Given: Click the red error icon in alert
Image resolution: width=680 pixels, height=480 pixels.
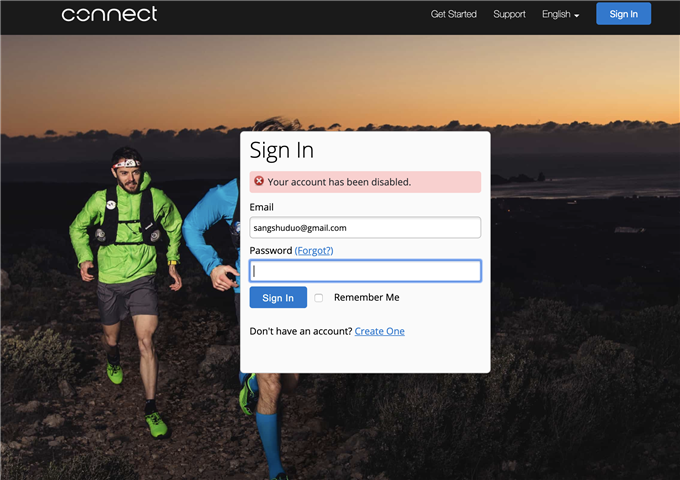Looking at the screenshot, I should (x=259, y=182).
